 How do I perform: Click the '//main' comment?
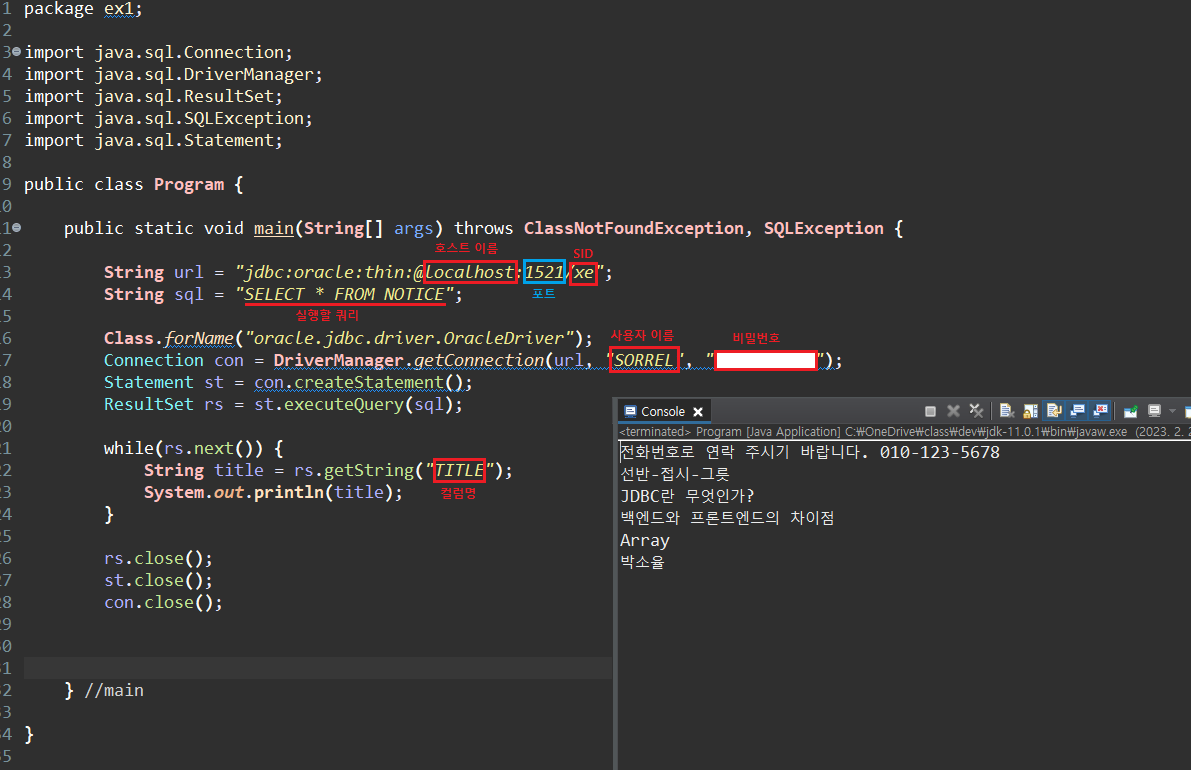(x=114, y=691)
